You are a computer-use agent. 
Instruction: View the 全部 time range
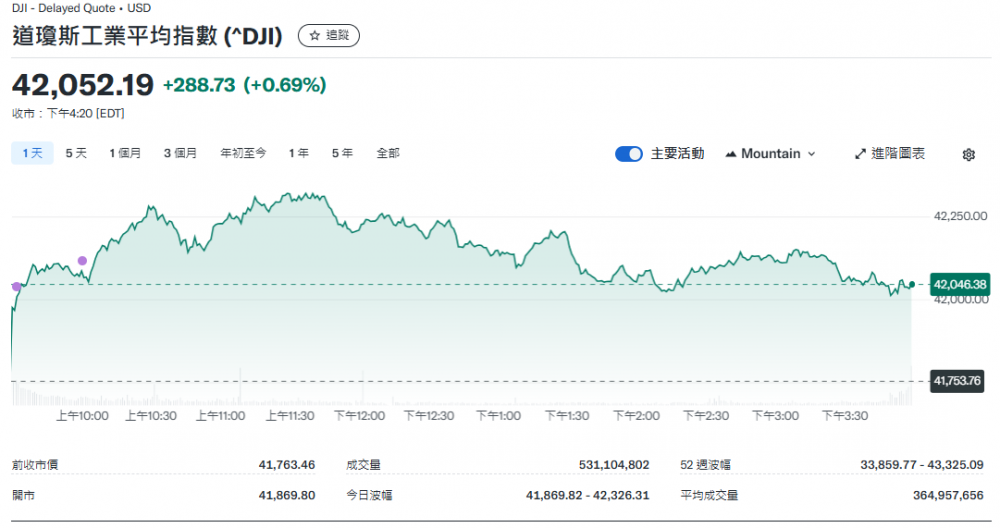[388, 153]
